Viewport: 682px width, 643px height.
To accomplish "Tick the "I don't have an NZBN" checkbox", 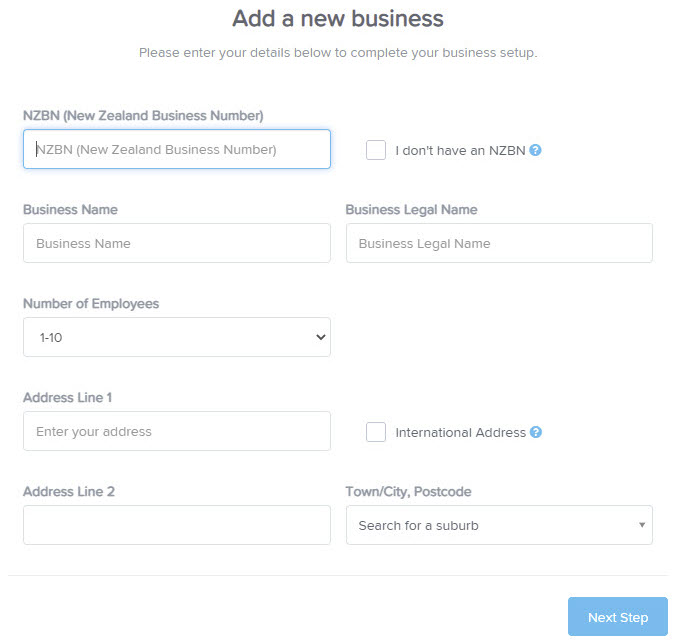I will (376, 150).
